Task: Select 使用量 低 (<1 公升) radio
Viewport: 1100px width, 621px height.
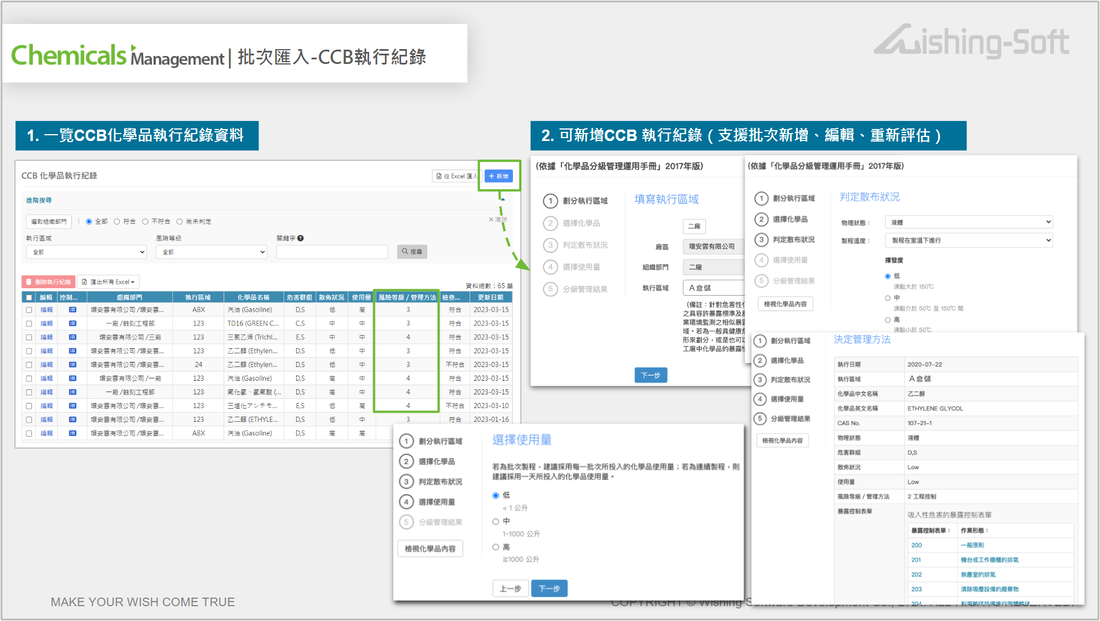Action: tap(495, 495)
